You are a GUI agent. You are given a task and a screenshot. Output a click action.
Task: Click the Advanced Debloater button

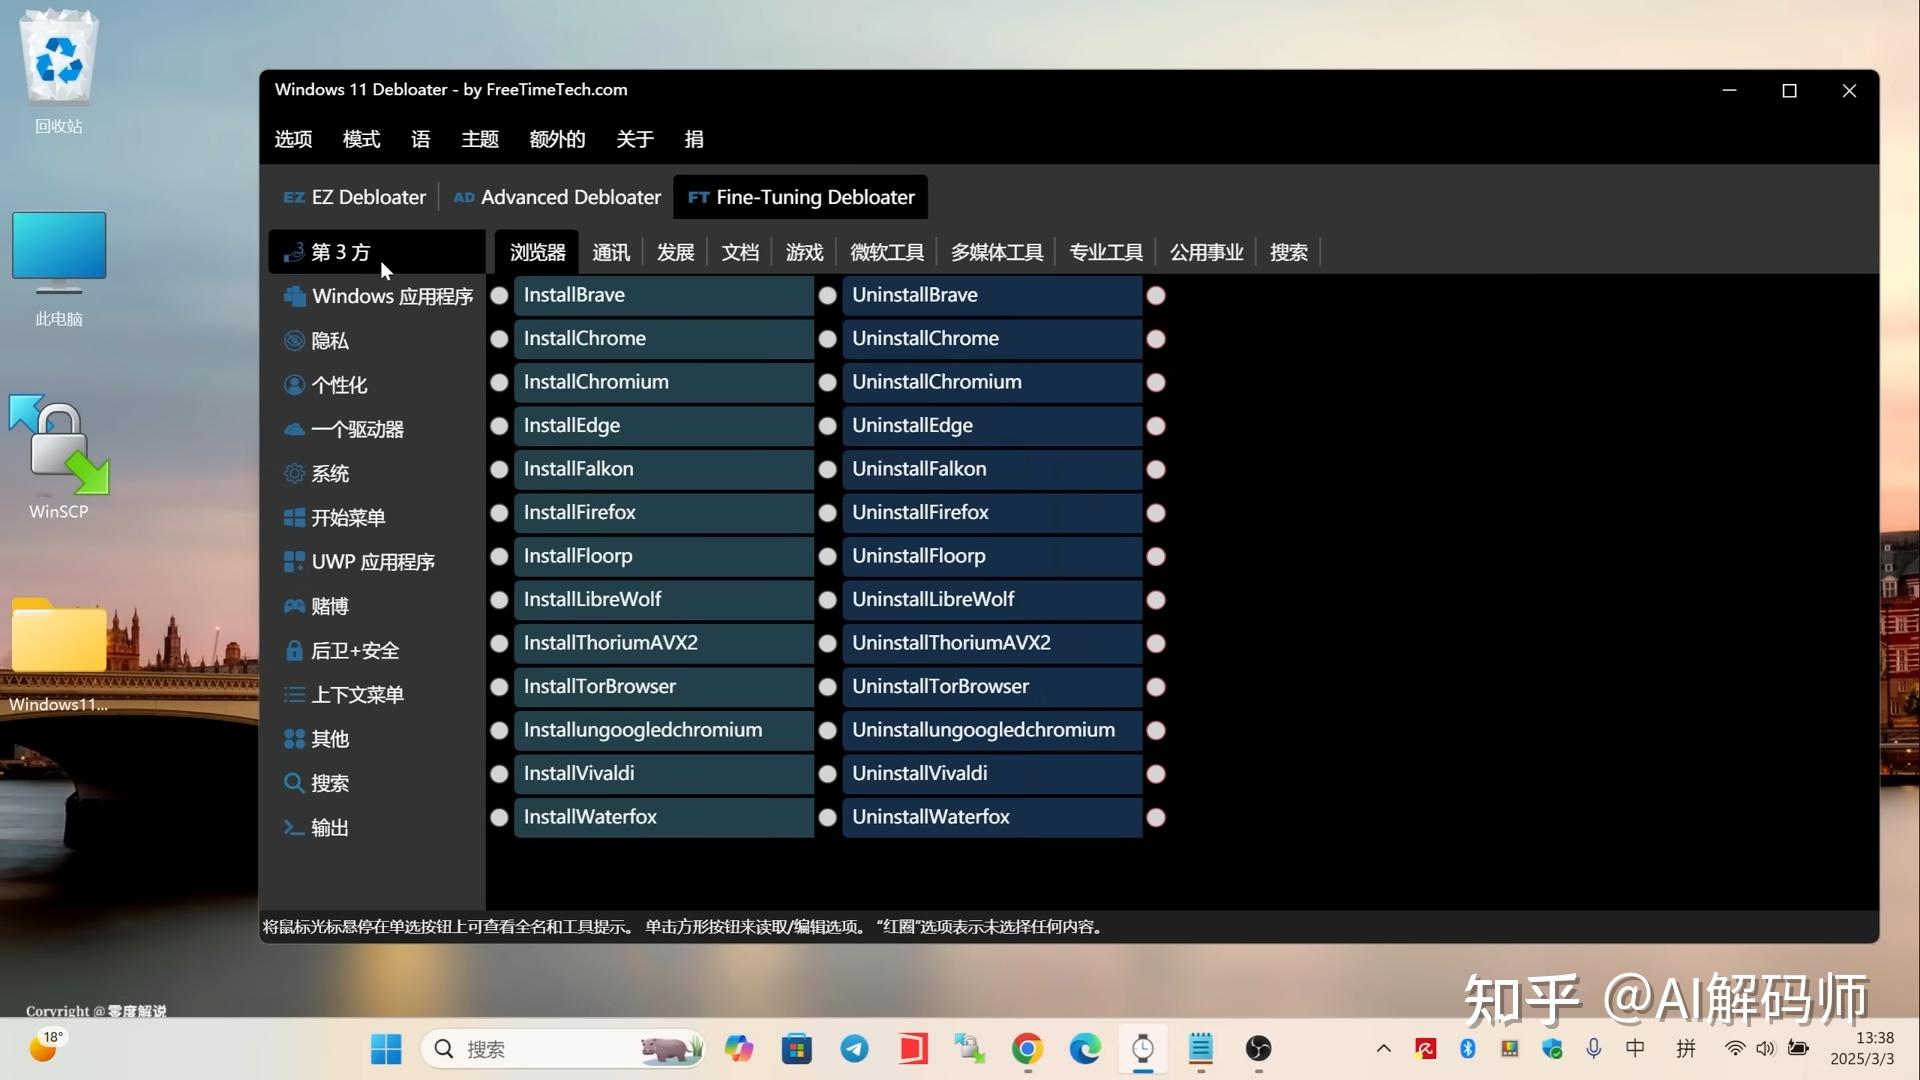[x=557, y=197]
